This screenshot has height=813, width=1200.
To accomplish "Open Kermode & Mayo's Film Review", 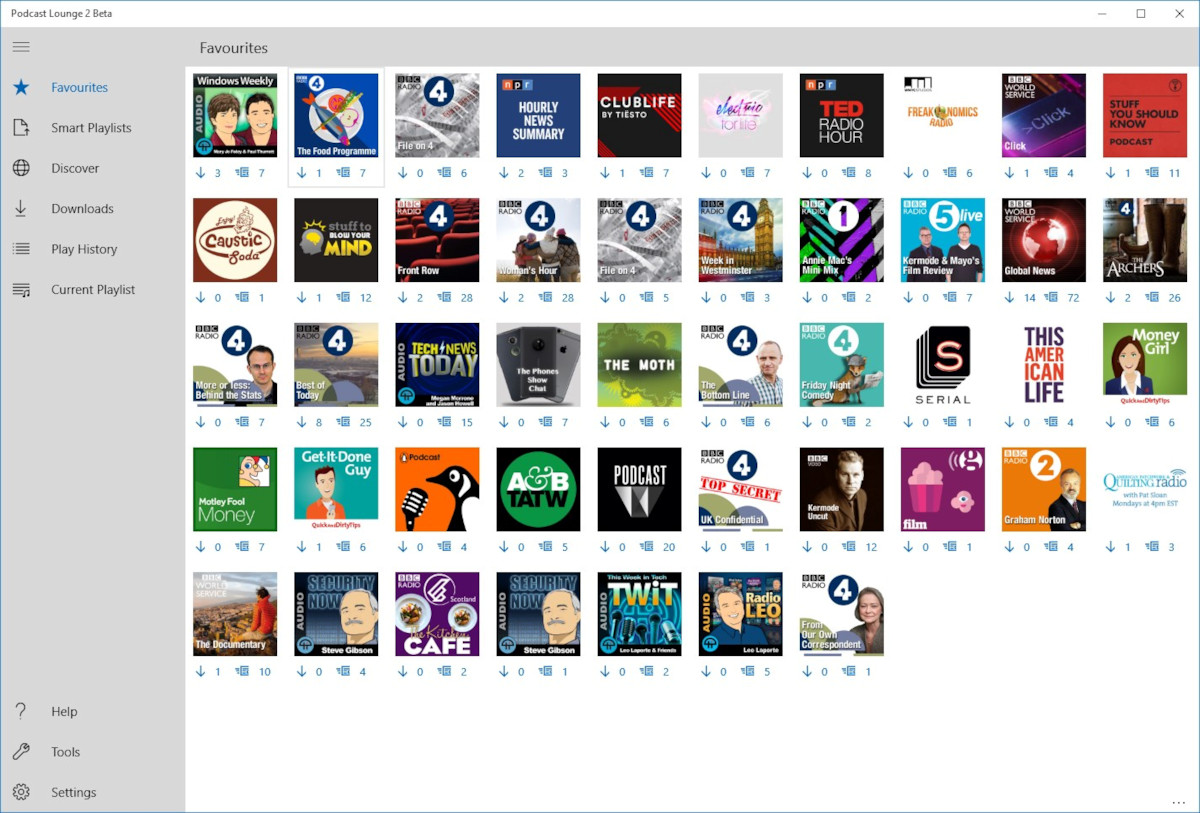I will click(x=942, y=240).
